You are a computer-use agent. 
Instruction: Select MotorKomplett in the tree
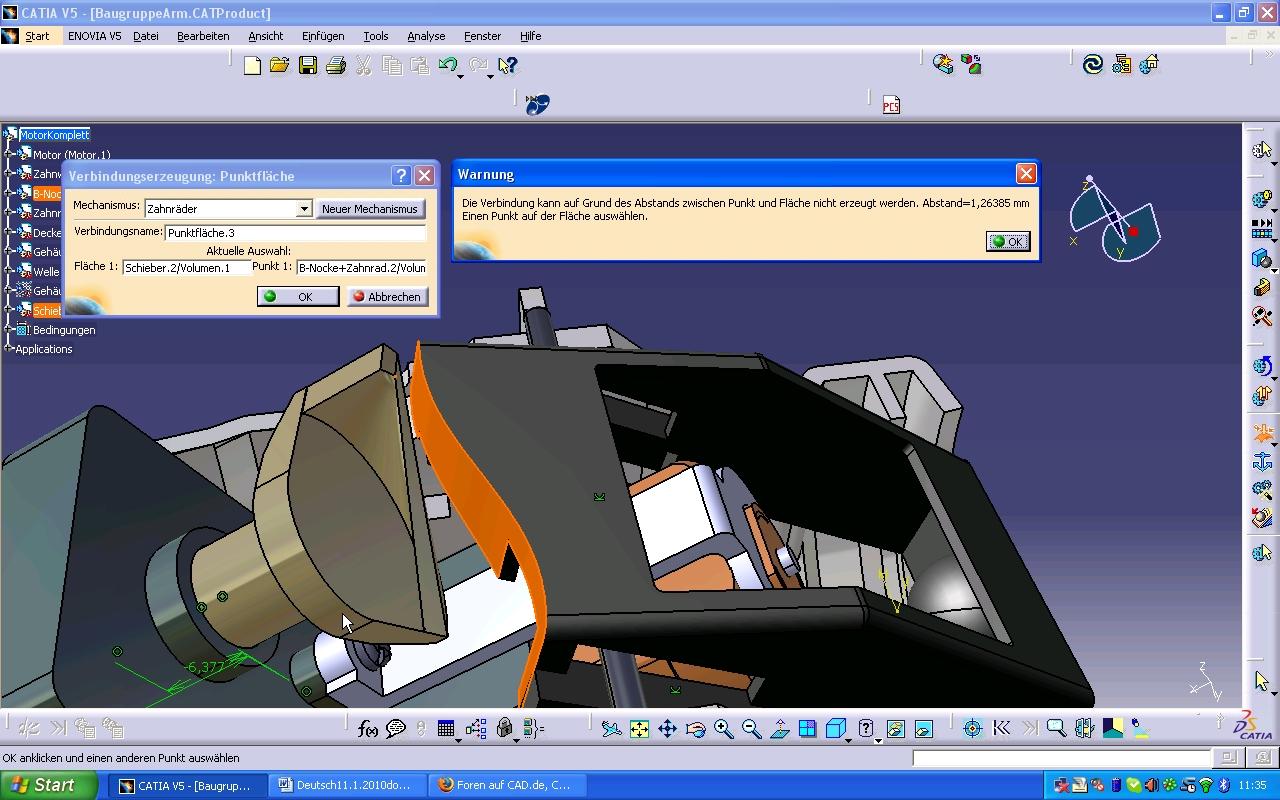click(x=54, y=135)
